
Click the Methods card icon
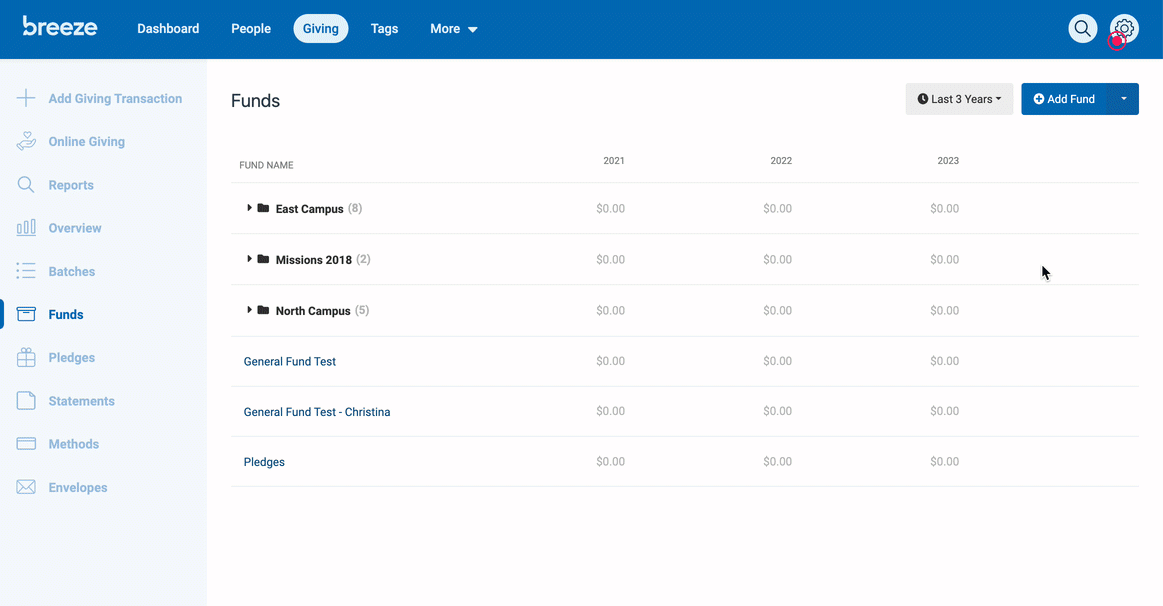(26, 444)
